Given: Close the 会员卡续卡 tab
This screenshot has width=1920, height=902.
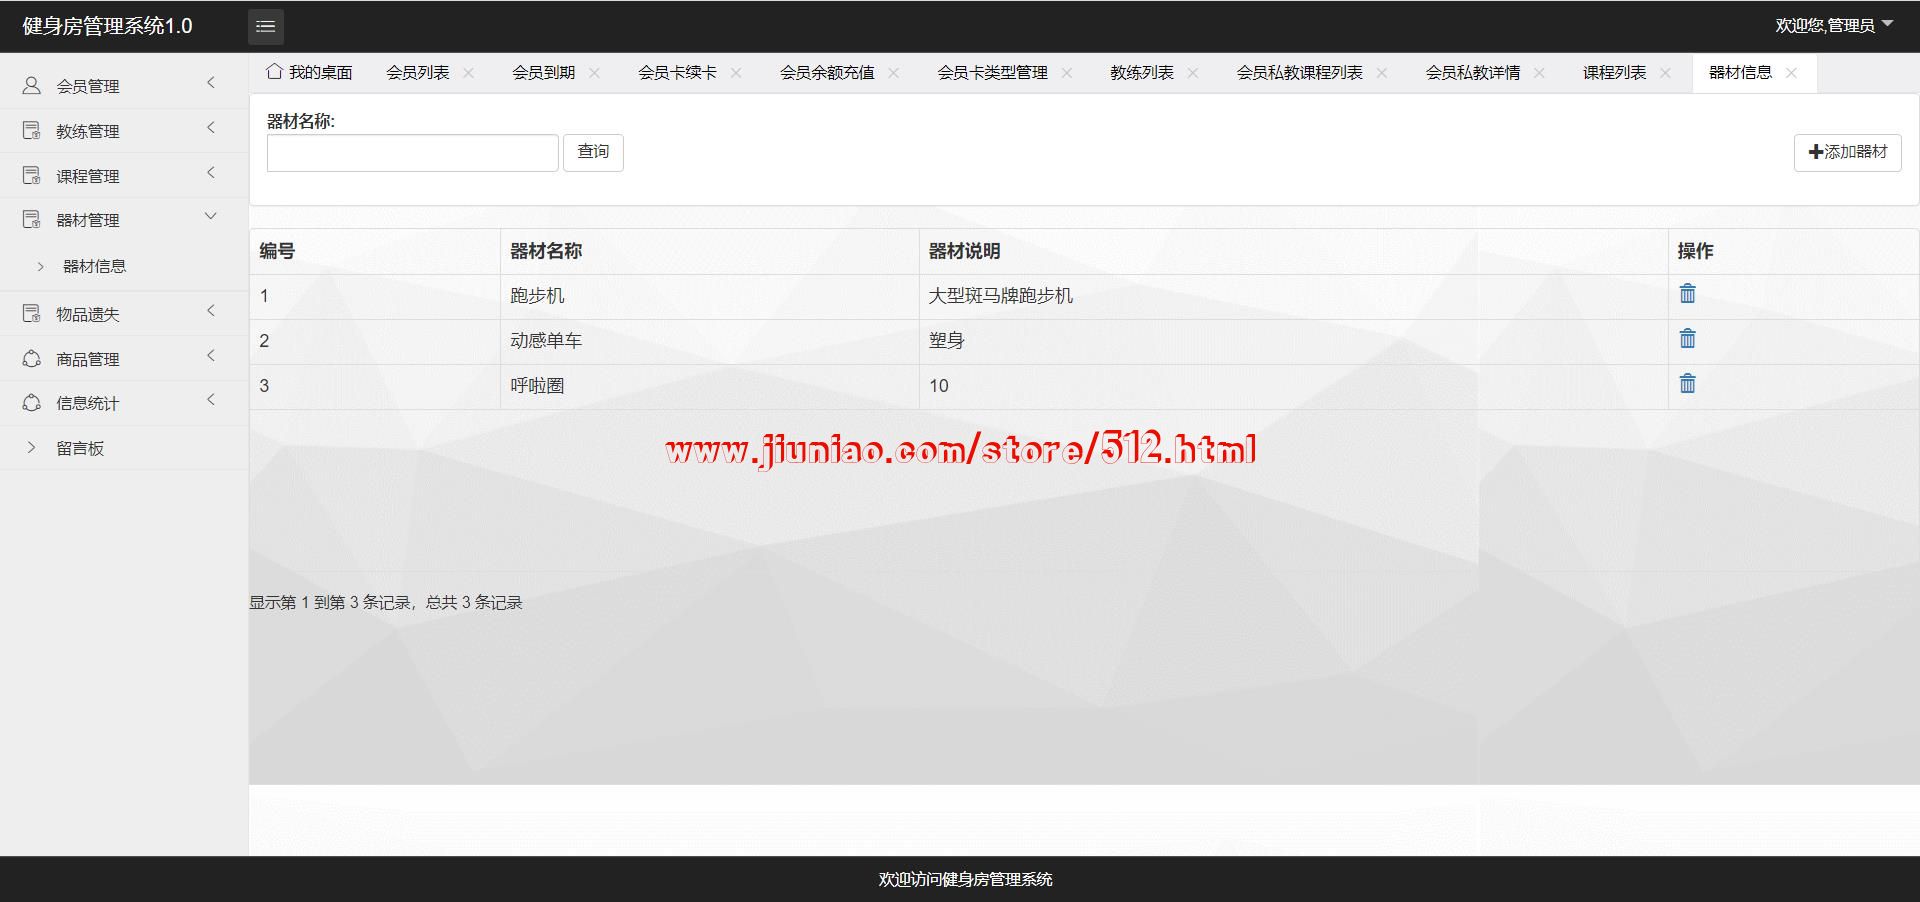Looking at the screenshot, I should pyautogui.click(x=737, y=73).
